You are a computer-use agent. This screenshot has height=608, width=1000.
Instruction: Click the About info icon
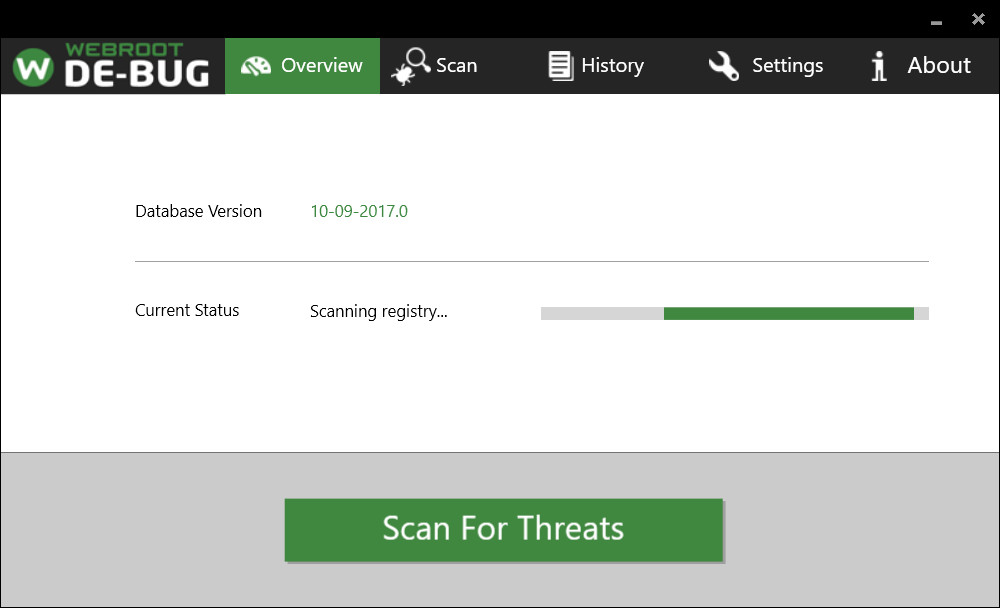pyautogui.click(x=879, y=66)
